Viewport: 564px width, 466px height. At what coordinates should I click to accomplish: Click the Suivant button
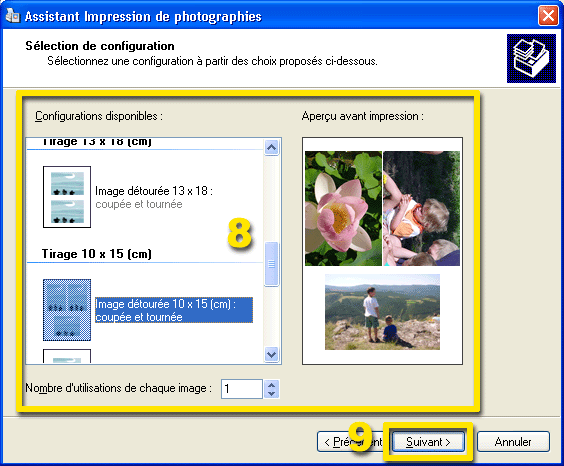[x=428, y=442]
